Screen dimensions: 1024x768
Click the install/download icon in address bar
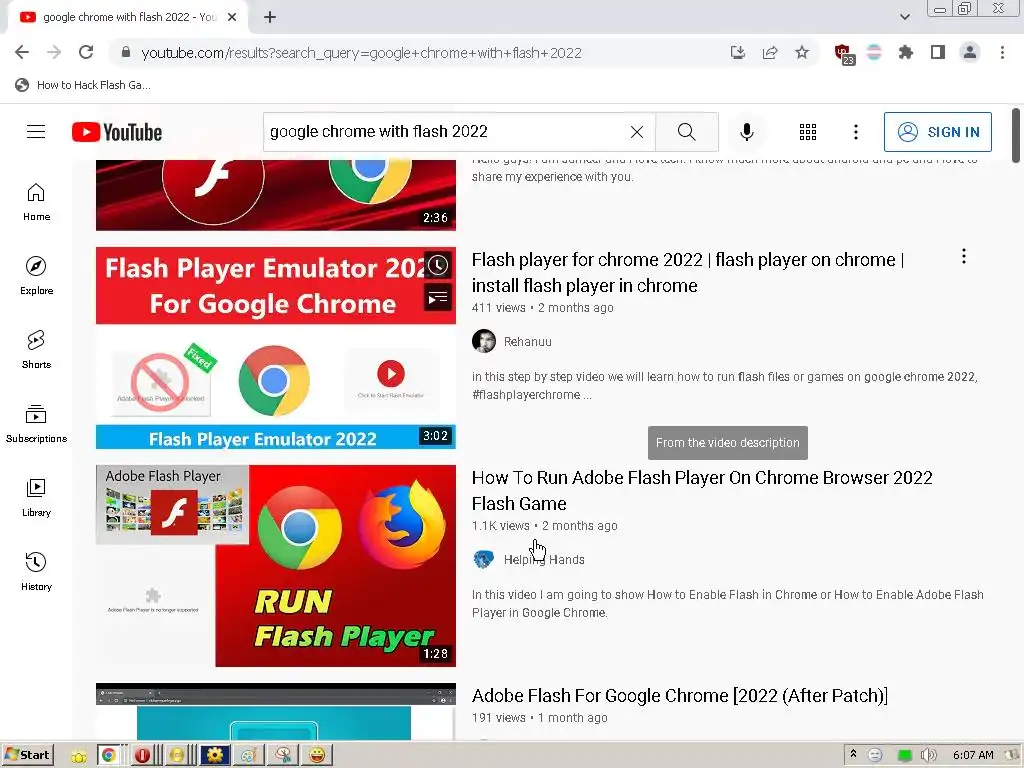click(738, 53)
